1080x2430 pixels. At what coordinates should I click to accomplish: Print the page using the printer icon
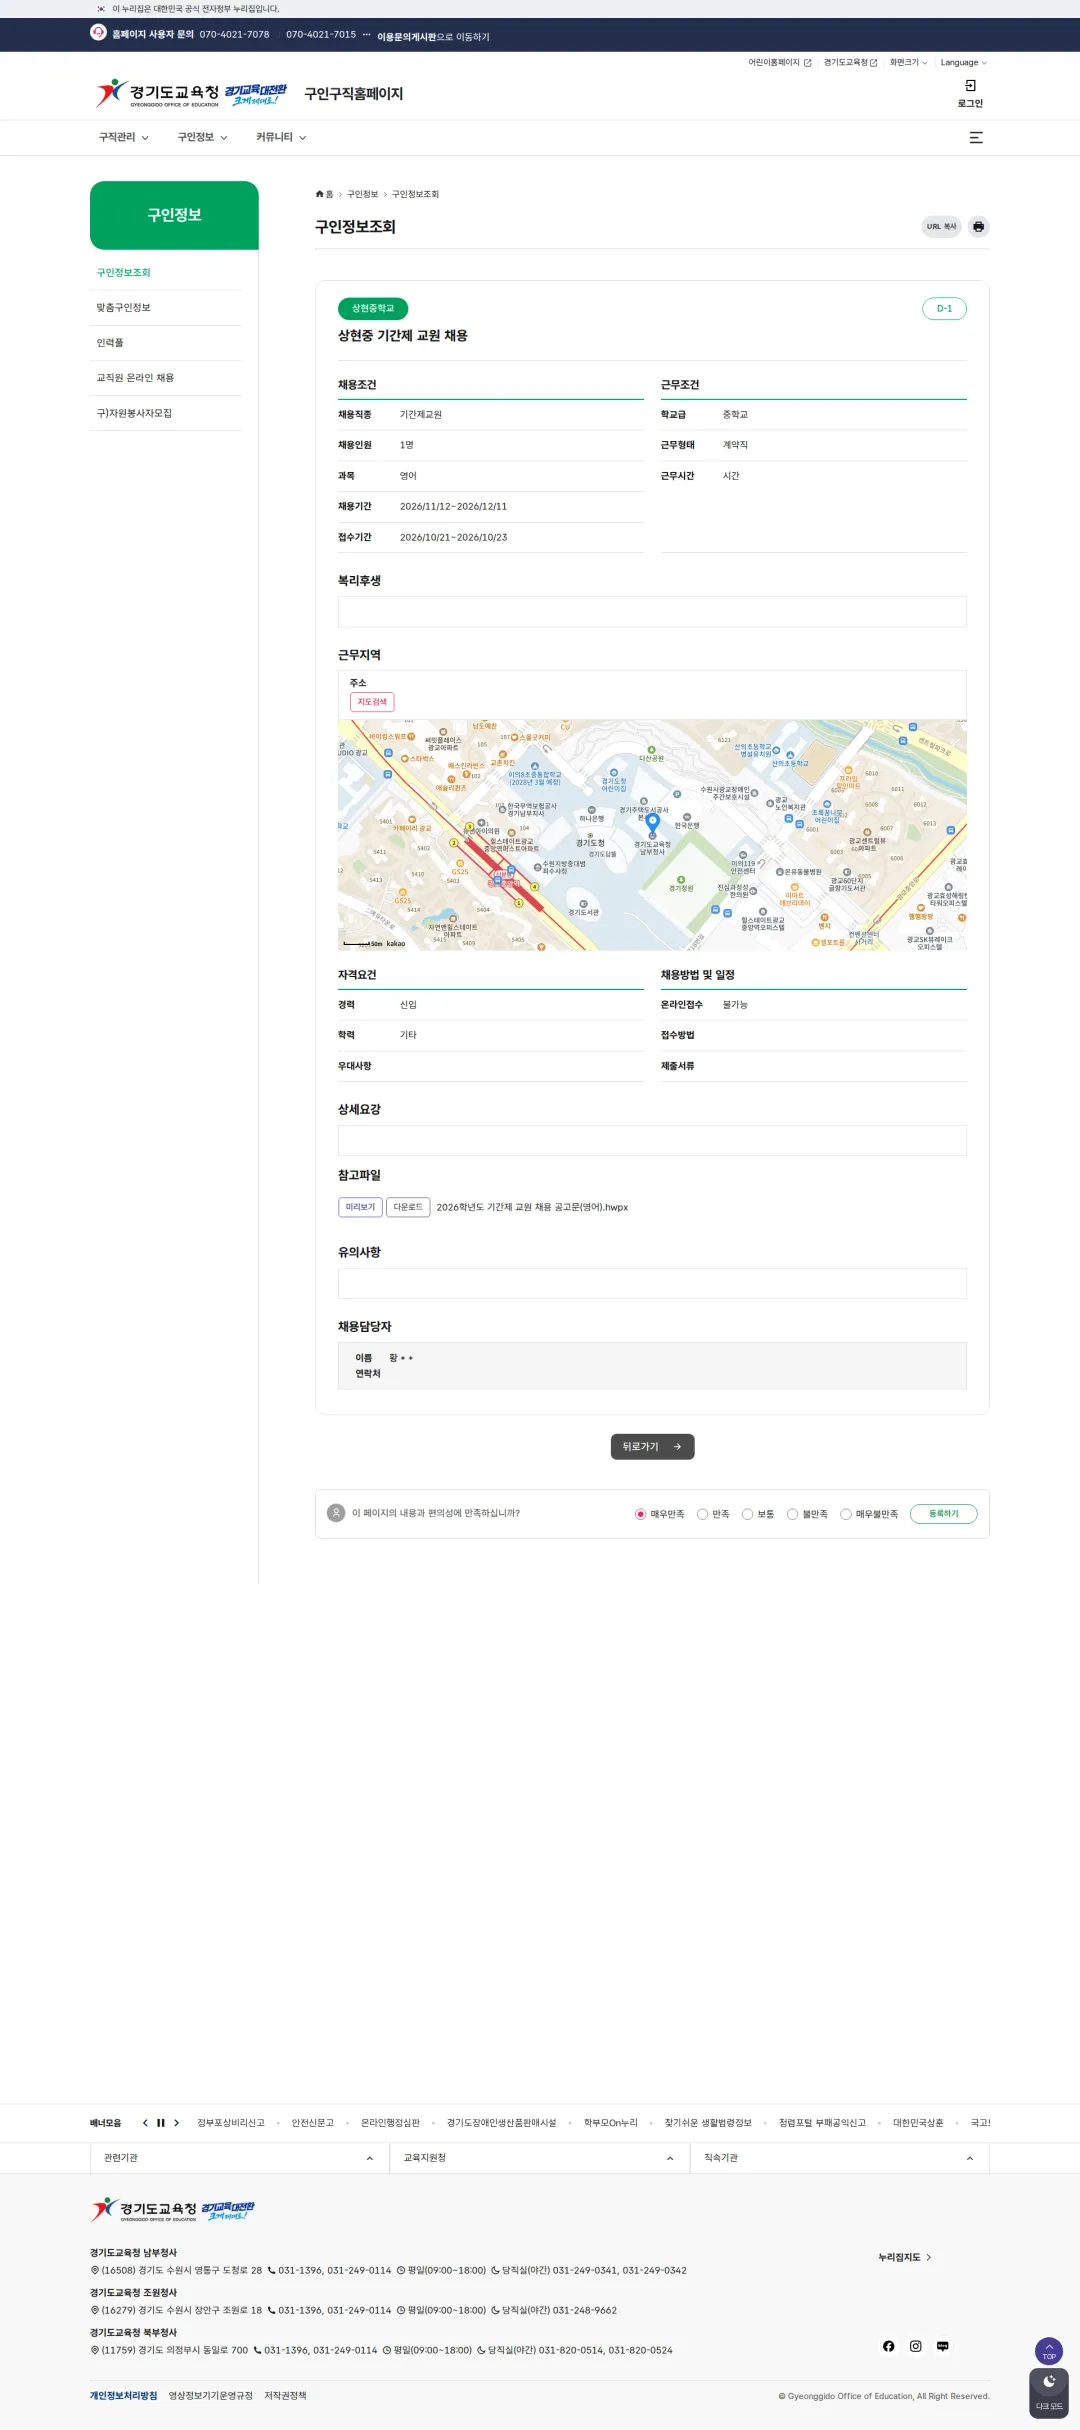(x=978, y=227)
